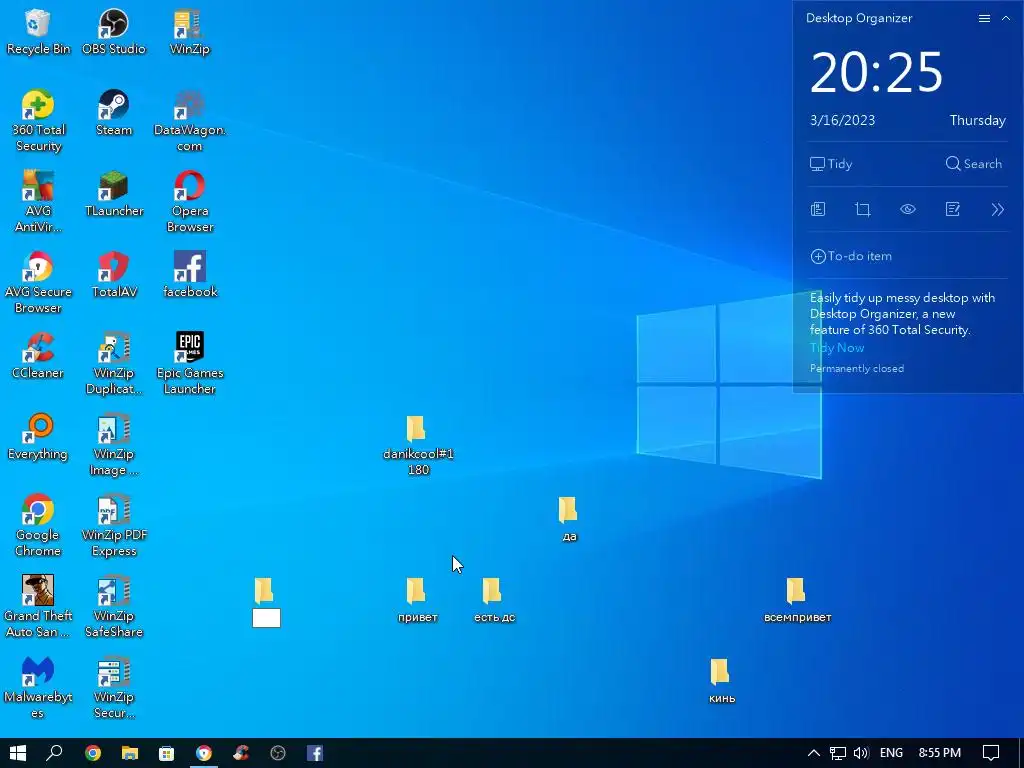Open the Desktop Organizer hamburger menu
1024x768 pixels.
point(984,18)
